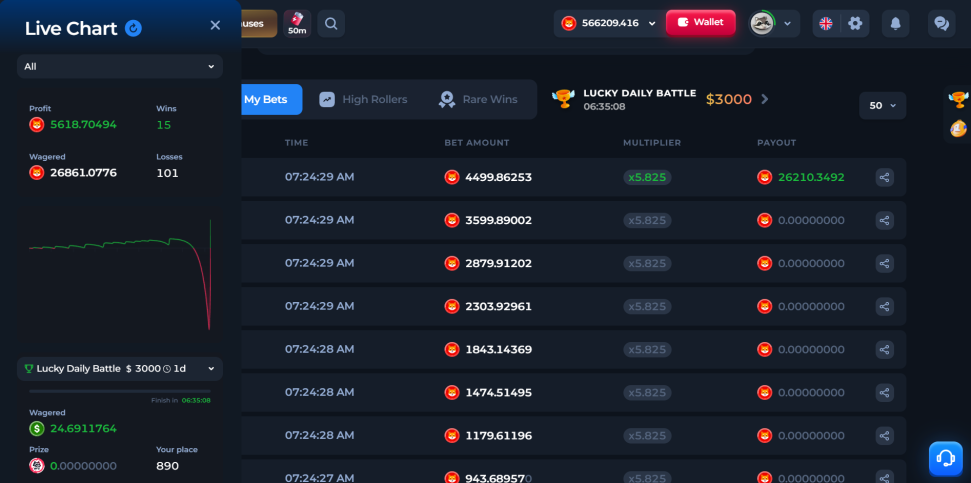Switch to High Rollers tab
The width and height of the screenshot is (971, 483).
tap(364, 100)
